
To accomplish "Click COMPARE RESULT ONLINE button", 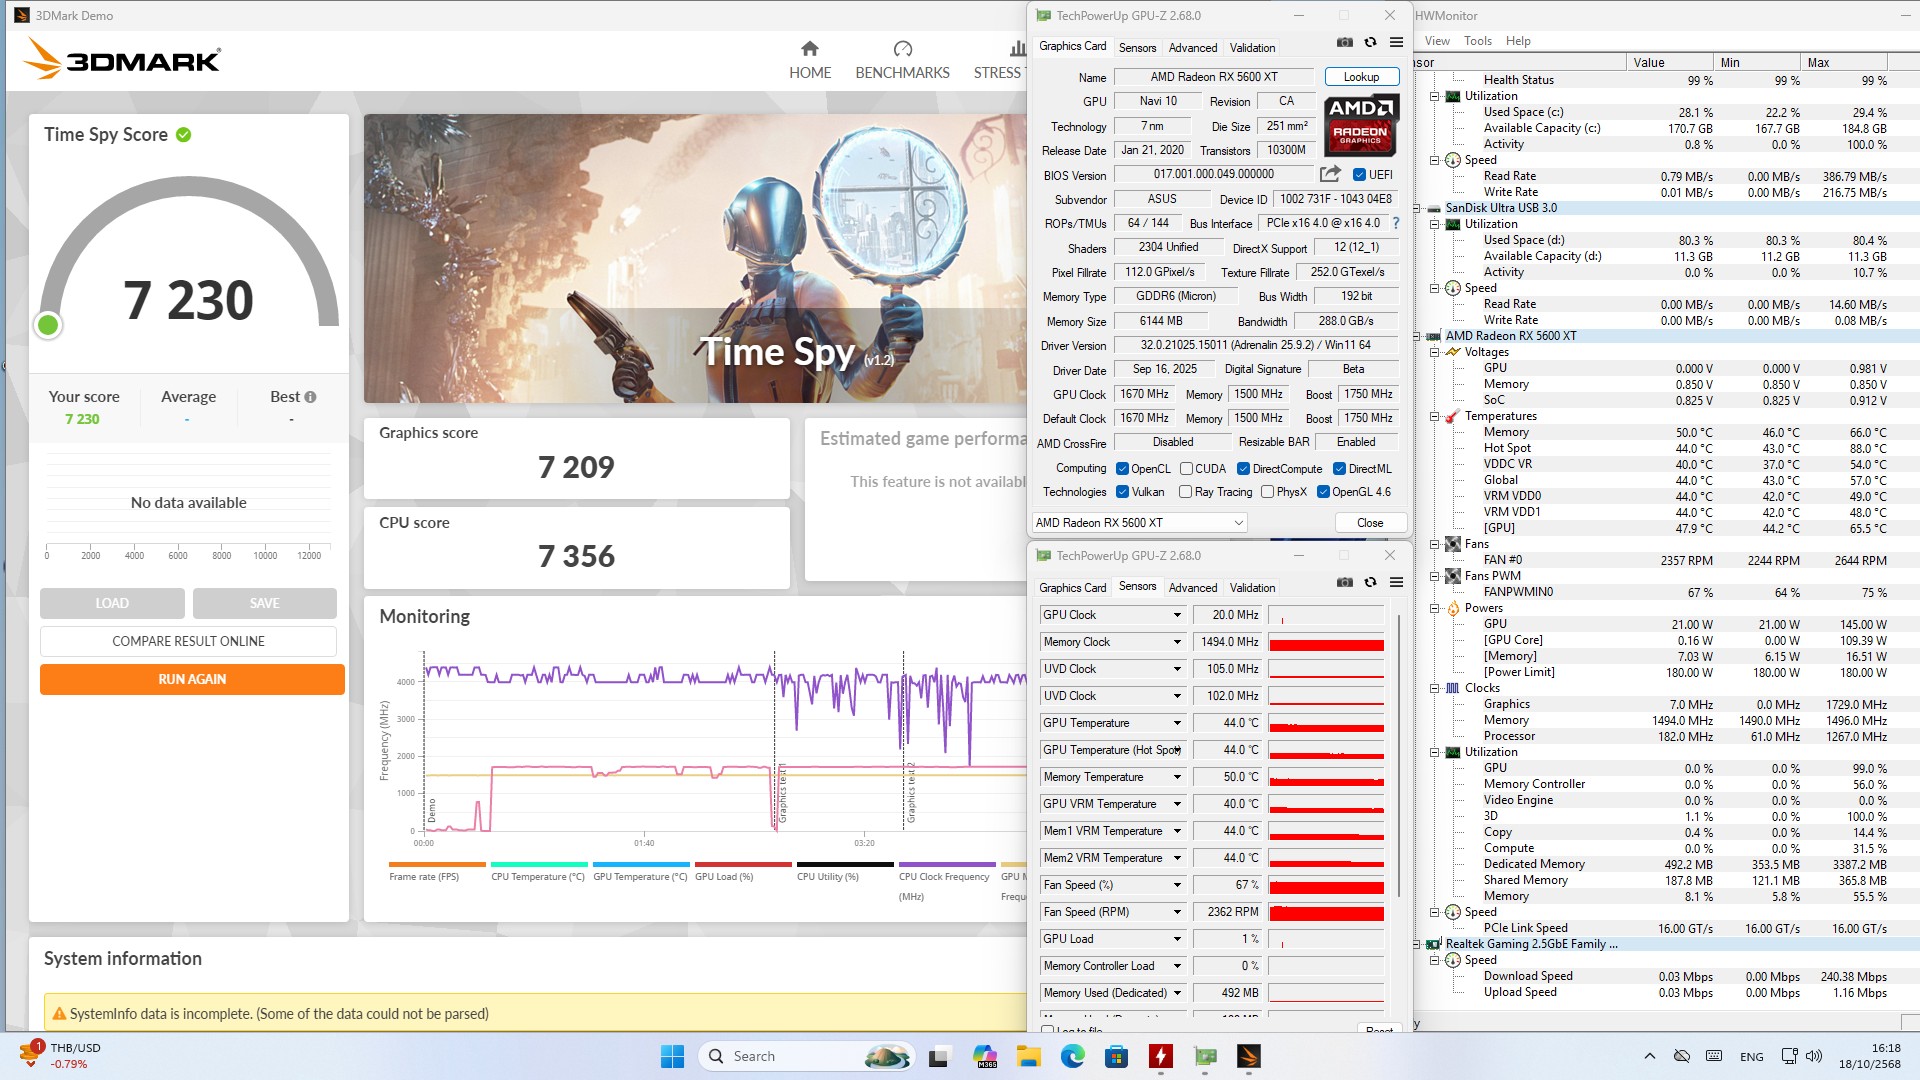I will (x=188, y=641).
